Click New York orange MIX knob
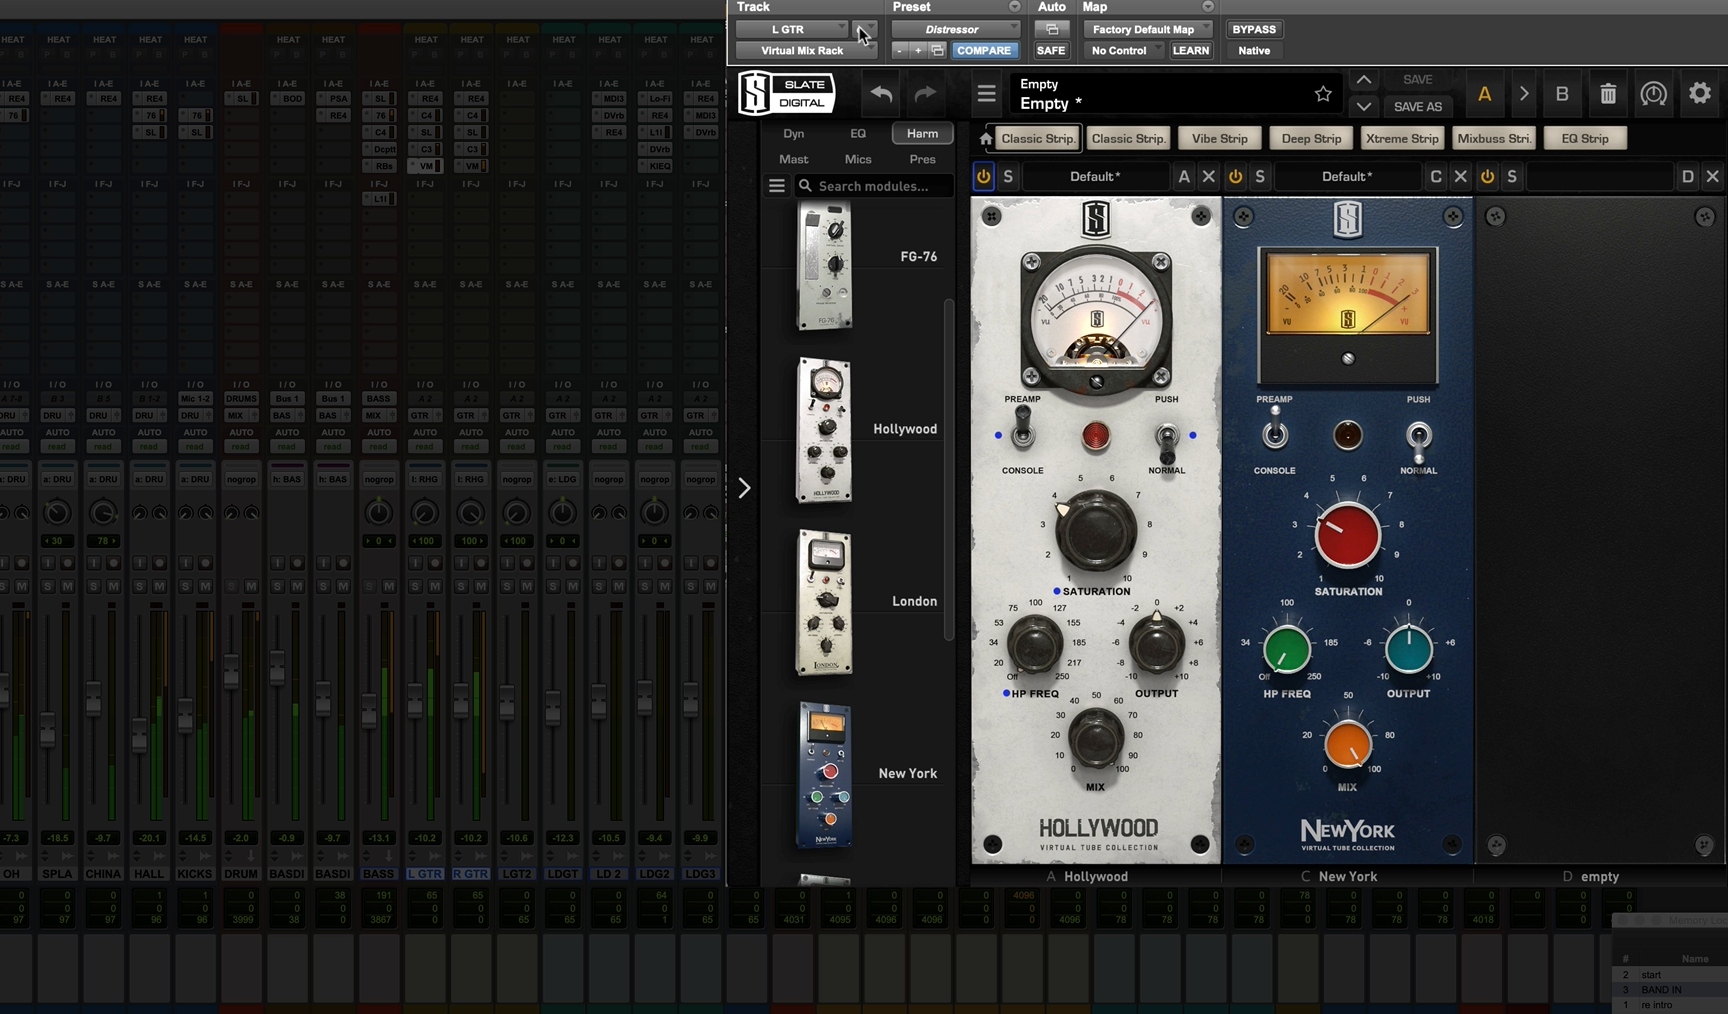Viewport: 1728px width, 1014px height. point(1348,745)
